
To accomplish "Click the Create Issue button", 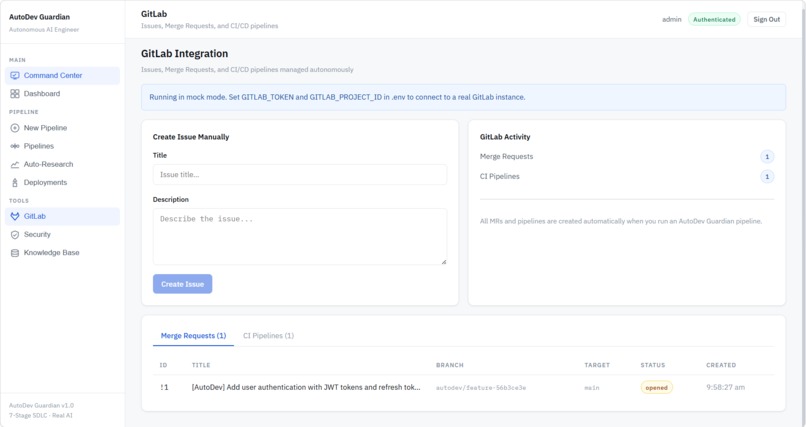I will [x=182, y=284].
